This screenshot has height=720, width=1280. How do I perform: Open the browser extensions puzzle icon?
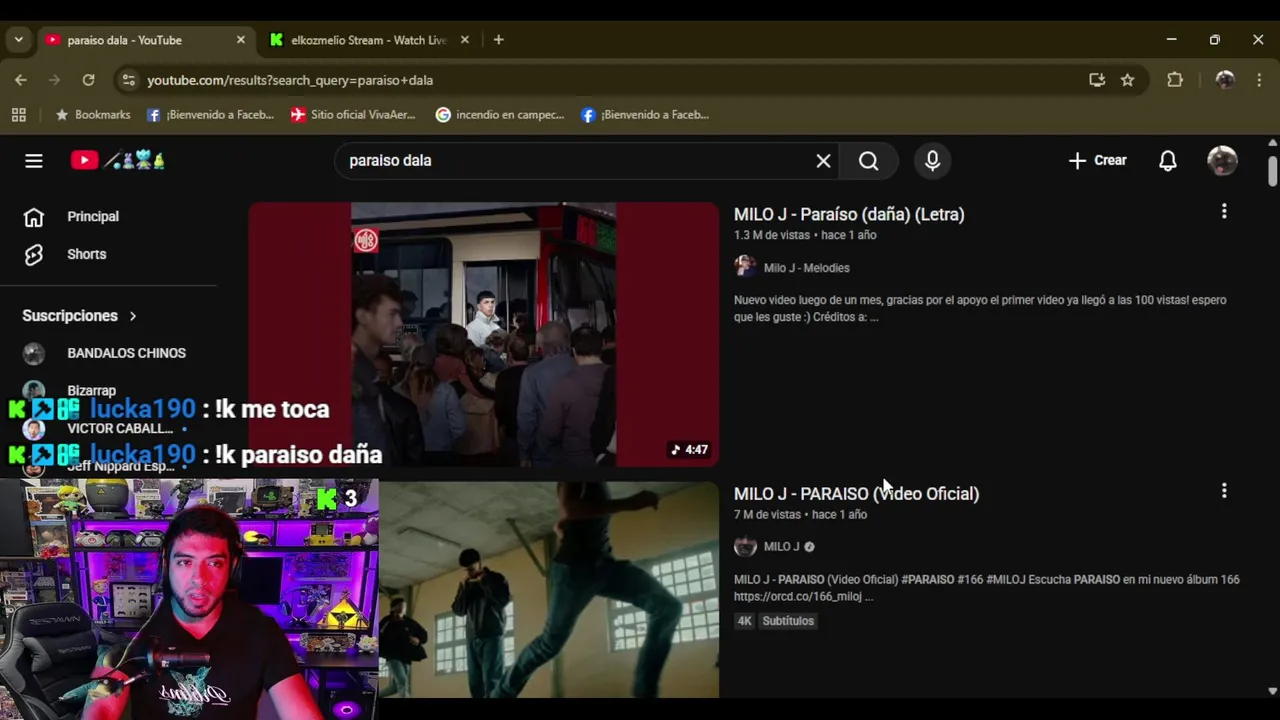pyautogui.click(x=1175, y=80)
